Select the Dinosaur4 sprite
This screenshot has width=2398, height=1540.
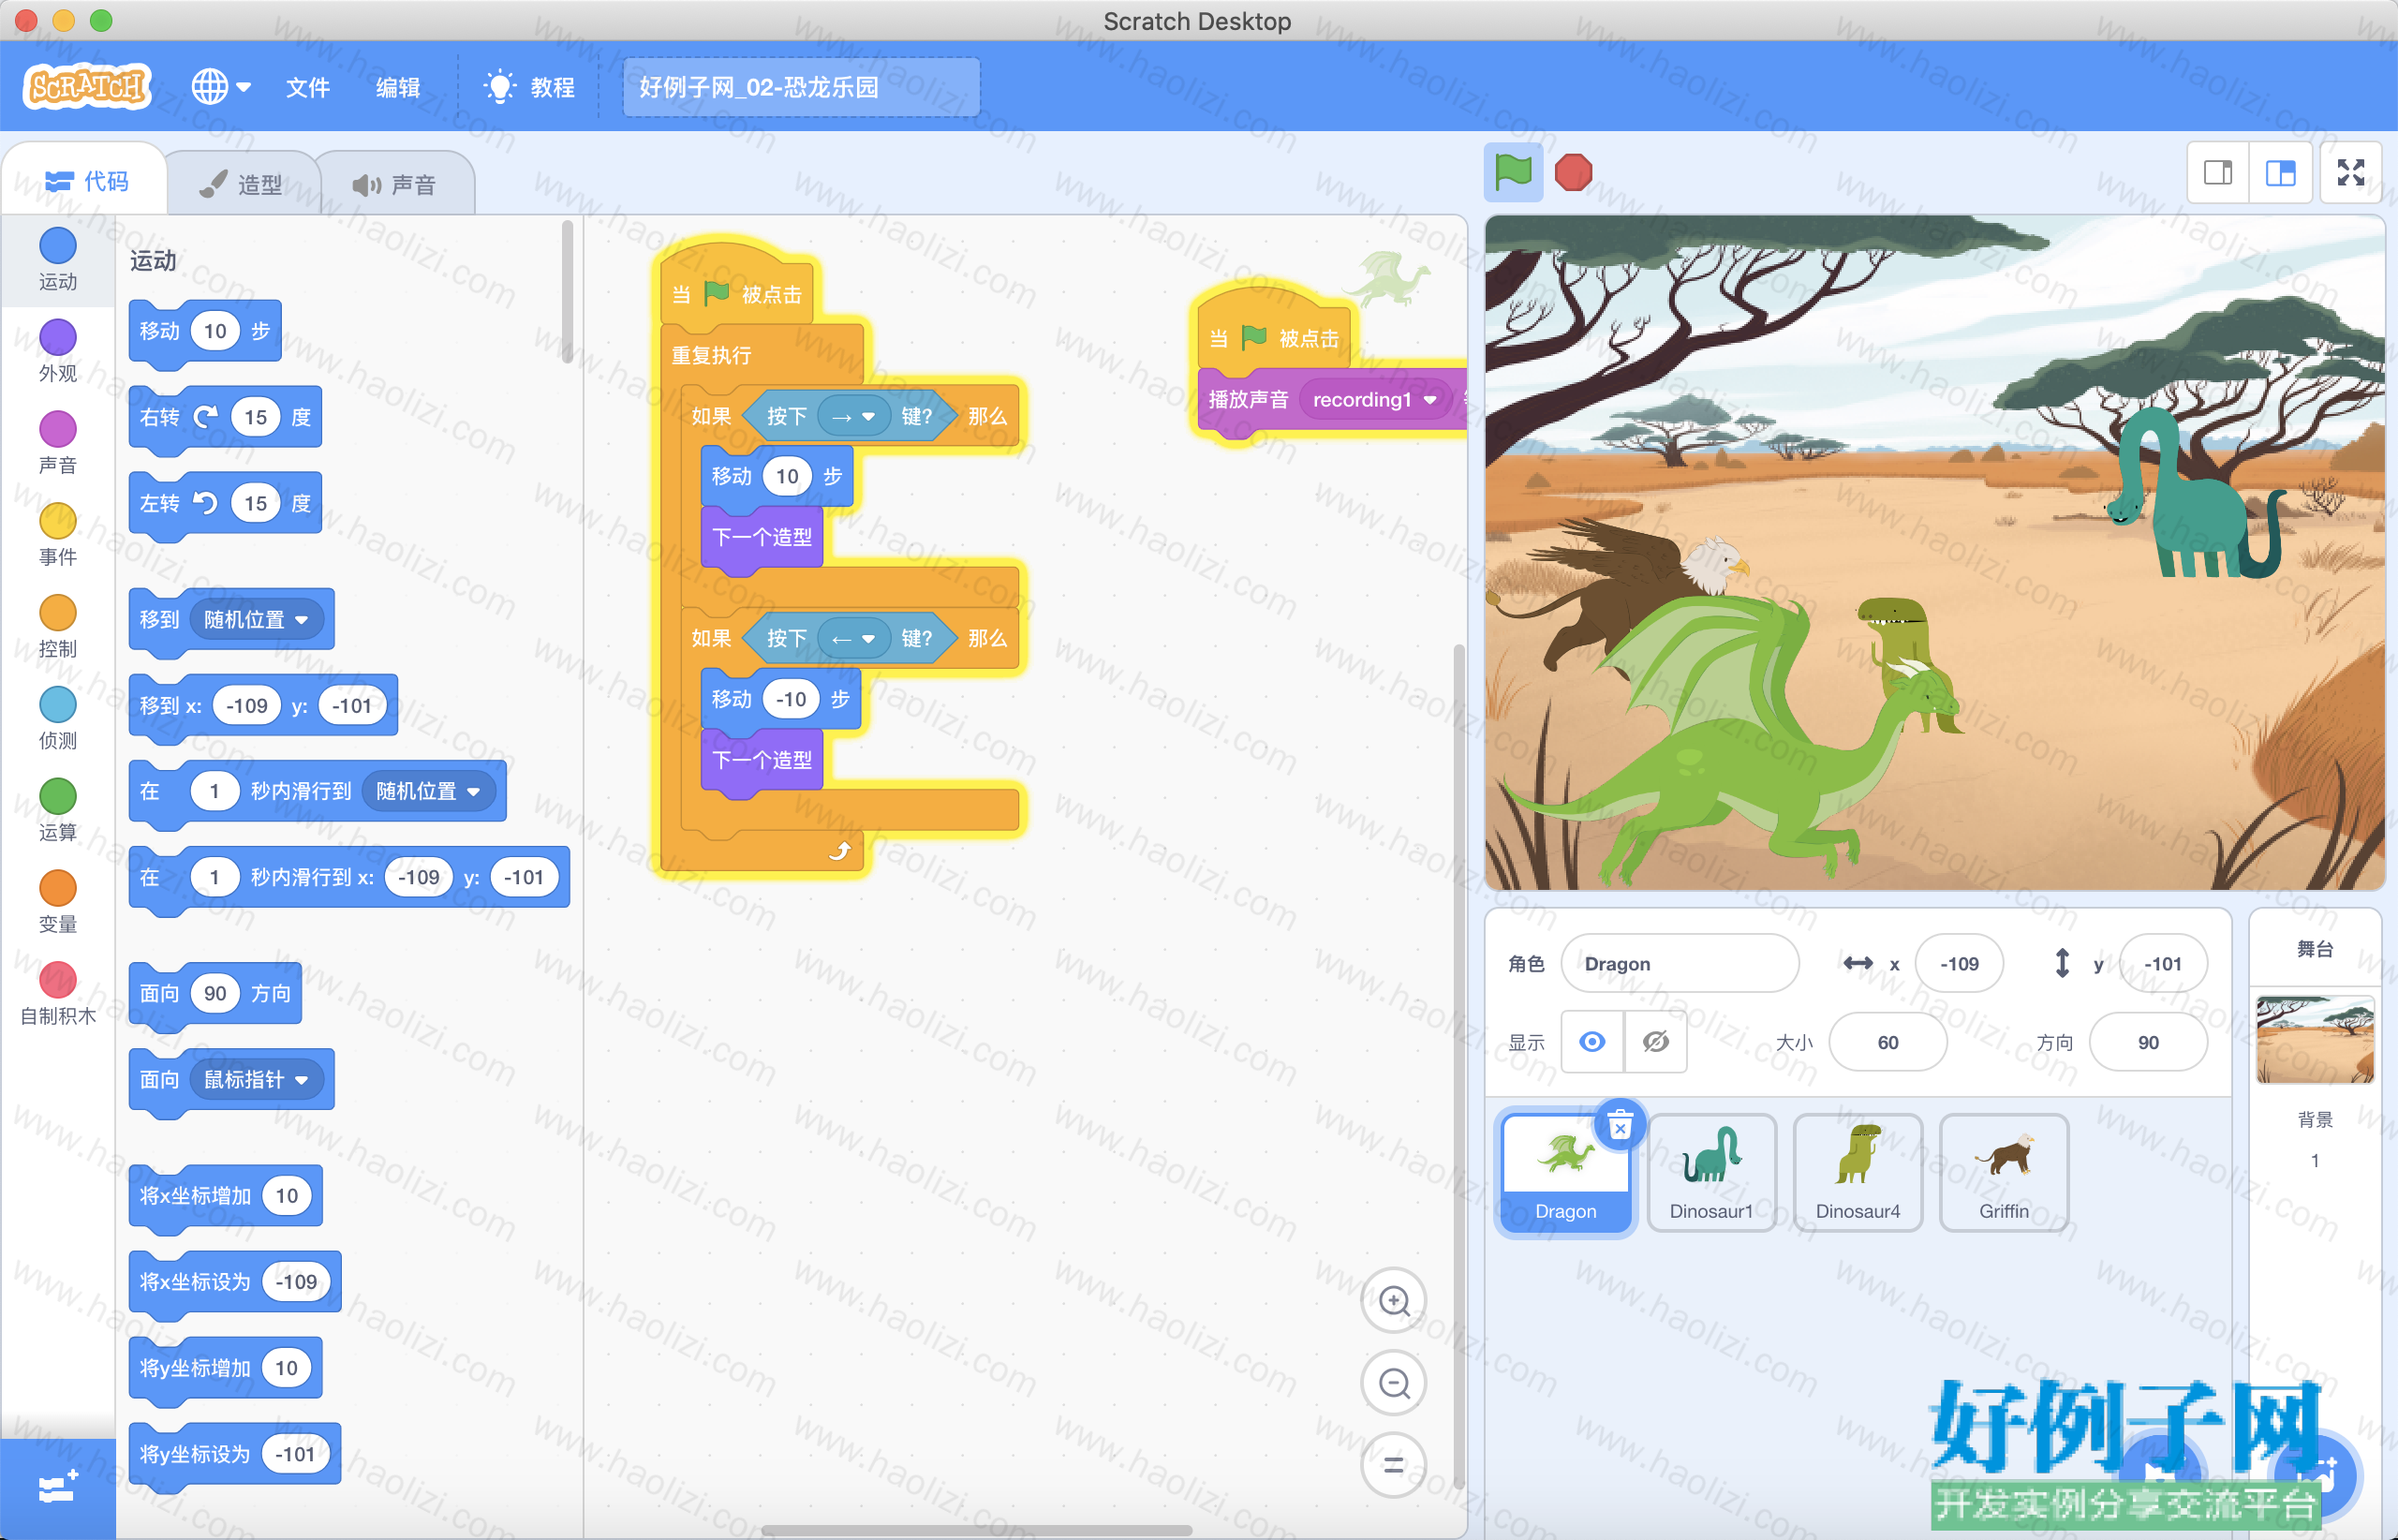[x=1858, y=1173]
